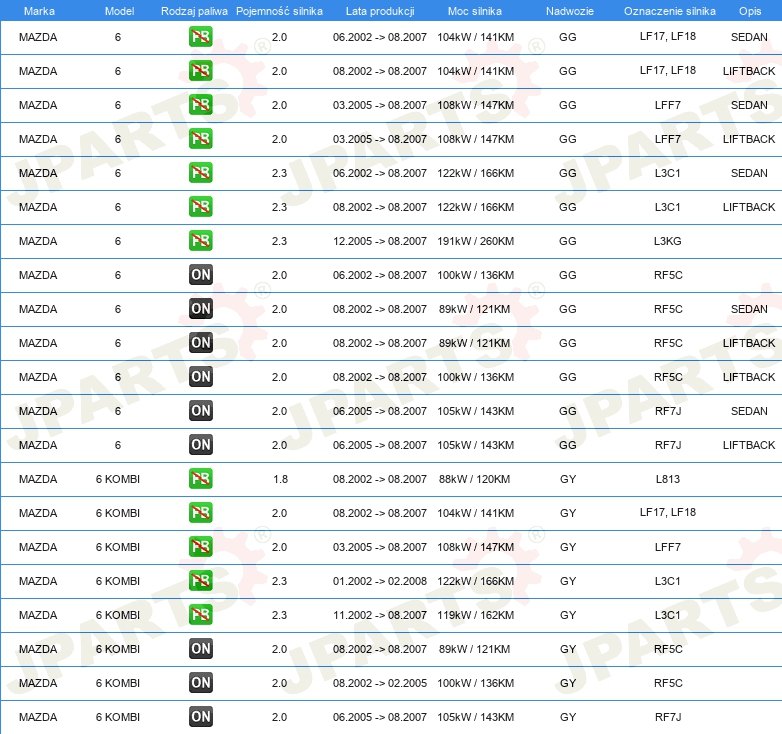
Task: Click the Pojemność silnika column header
Action: point(279,11)
